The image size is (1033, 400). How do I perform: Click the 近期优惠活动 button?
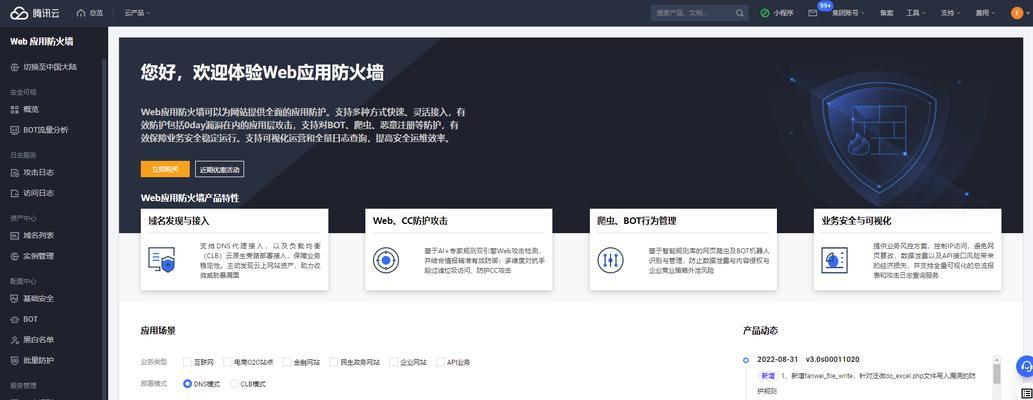point(219,169)
